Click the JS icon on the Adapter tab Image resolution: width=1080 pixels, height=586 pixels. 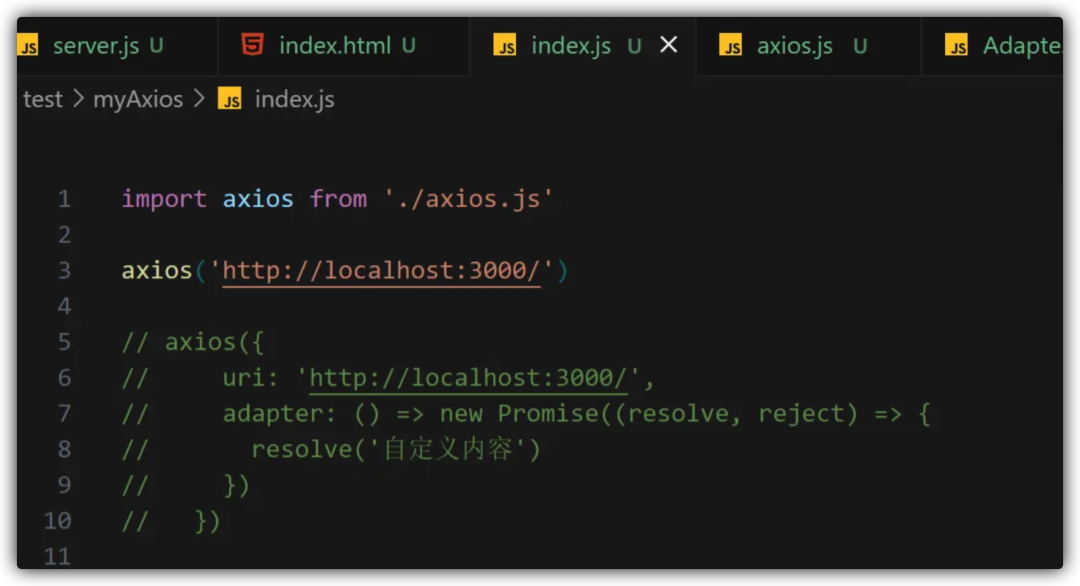pos(958,46)
